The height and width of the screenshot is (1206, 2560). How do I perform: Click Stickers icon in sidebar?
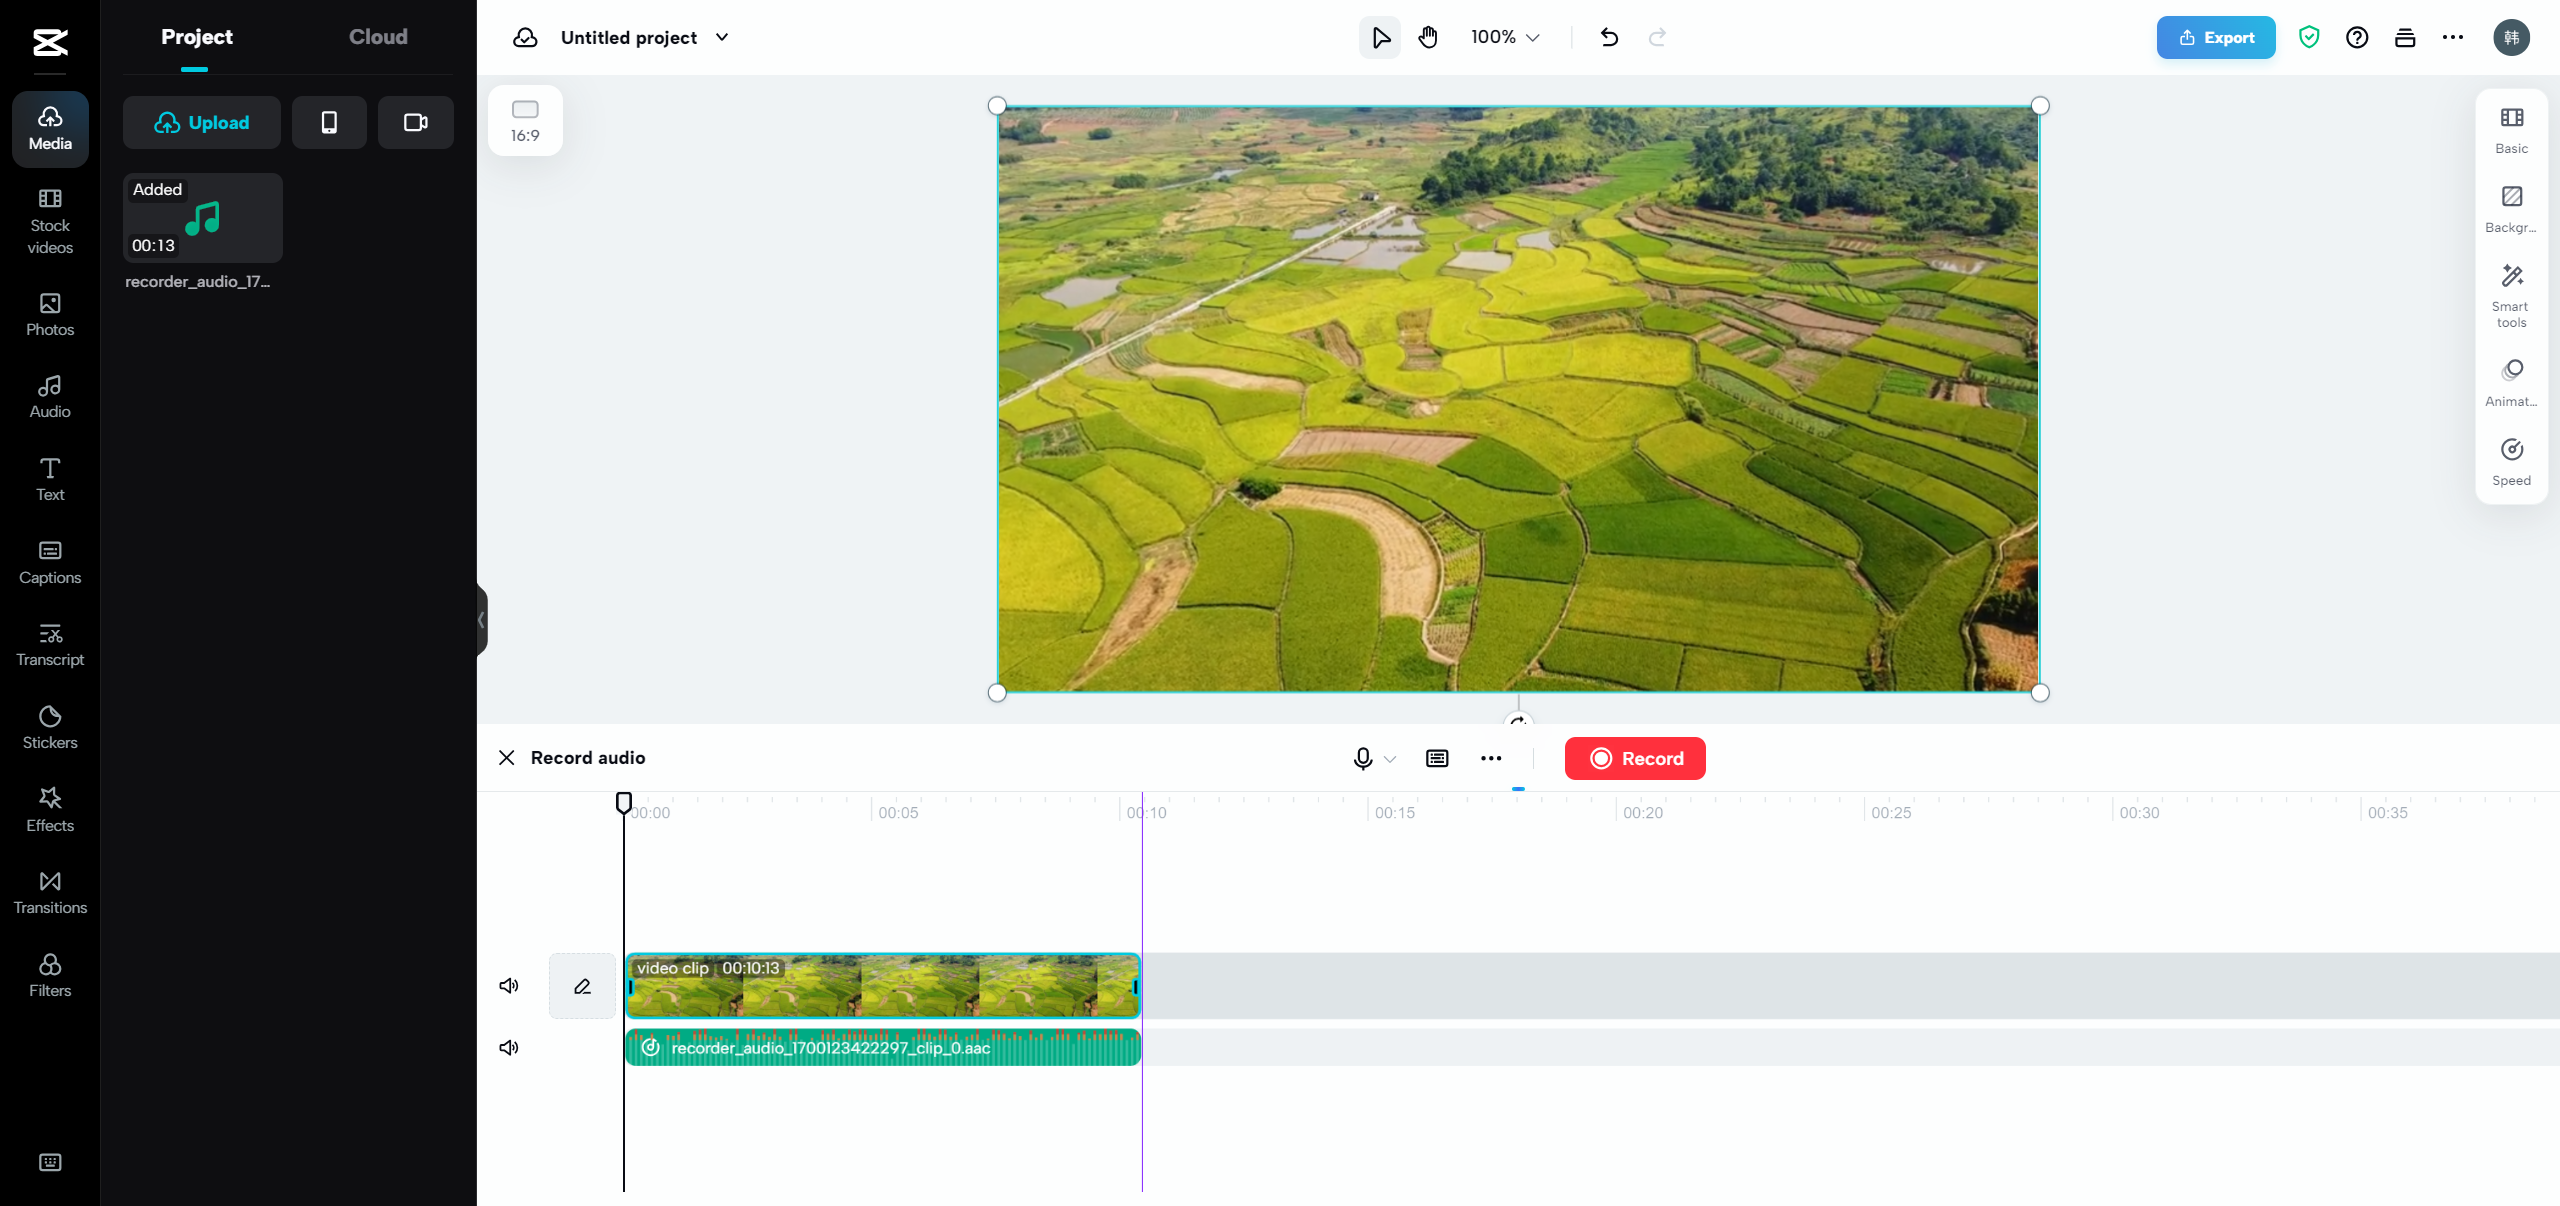click(x=49, y=726)
